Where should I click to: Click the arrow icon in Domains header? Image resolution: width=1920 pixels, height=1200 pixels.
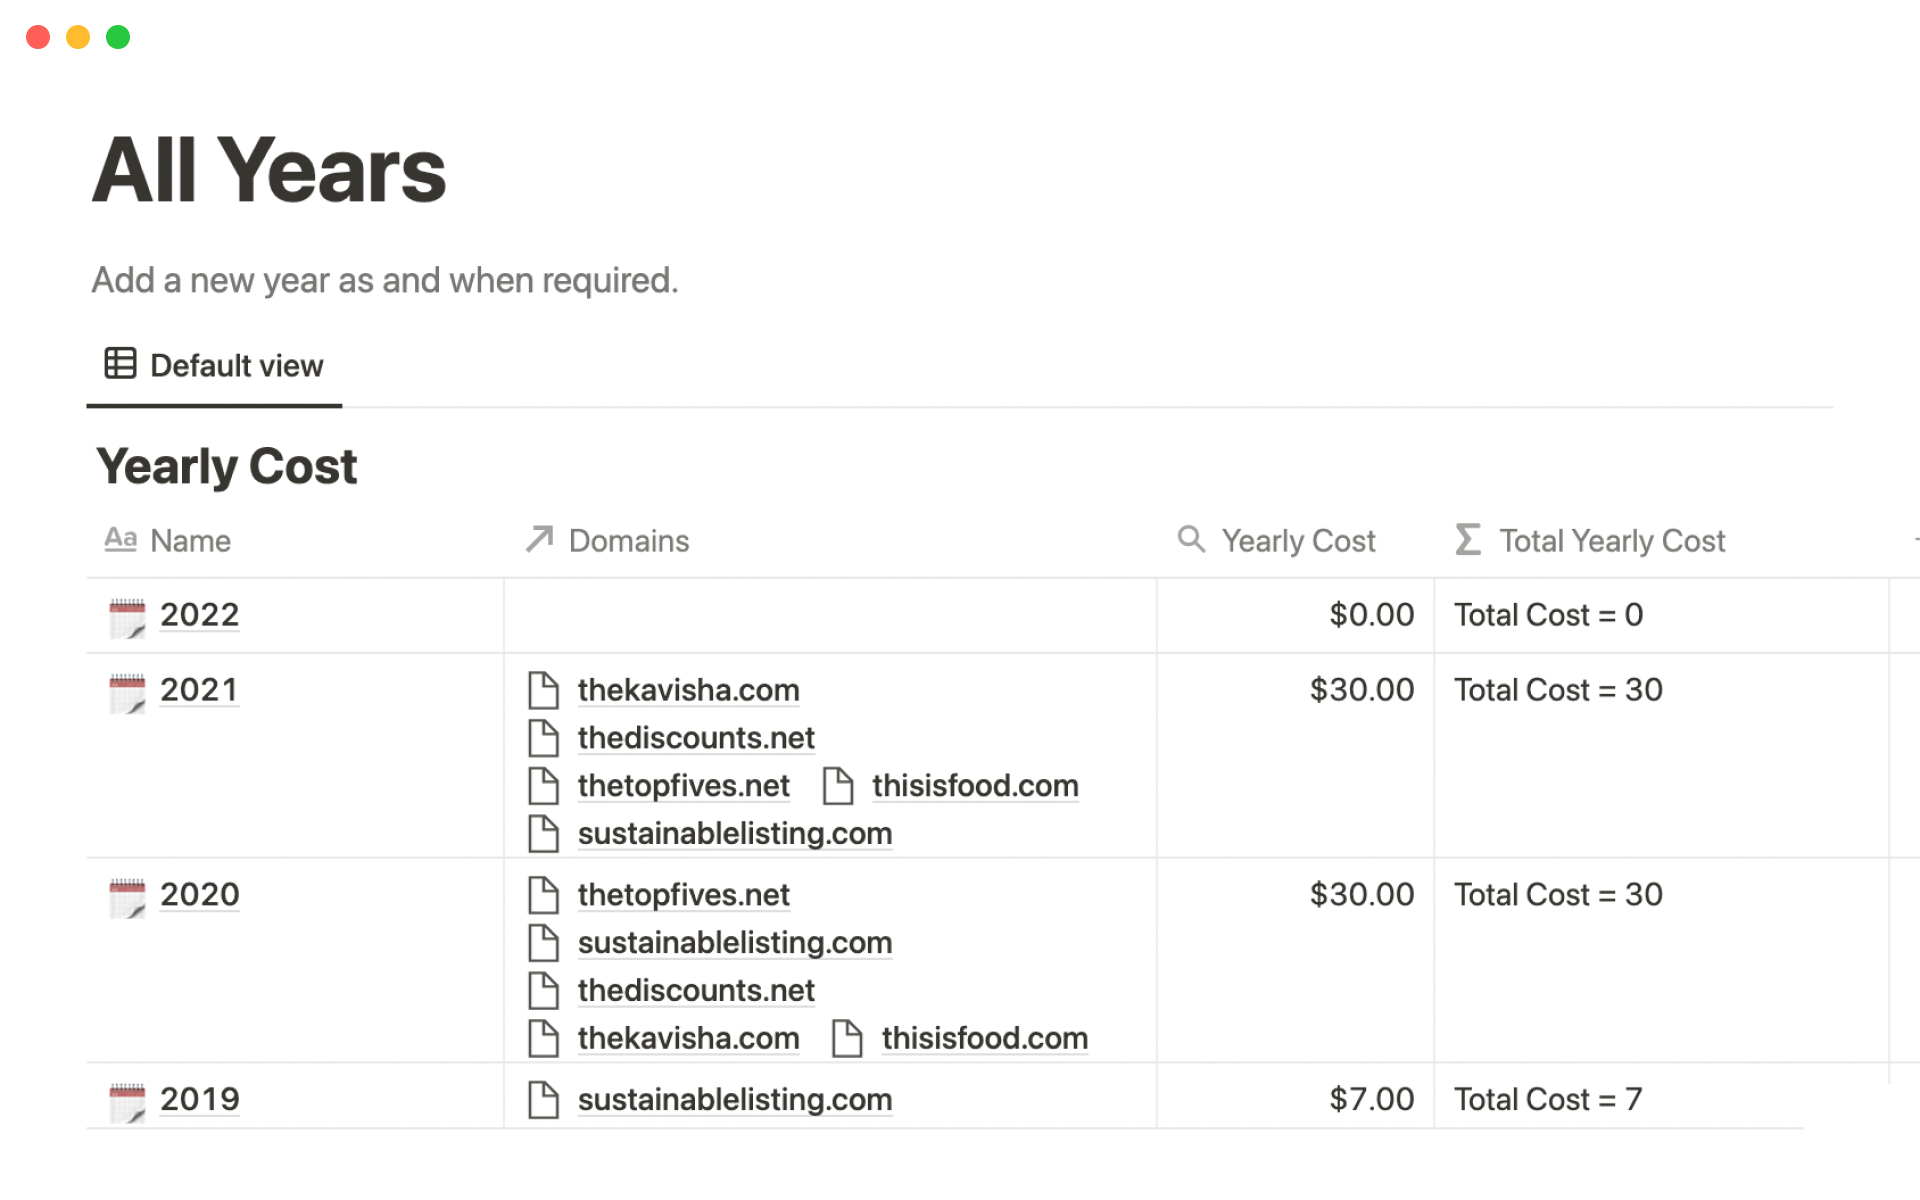539,540
